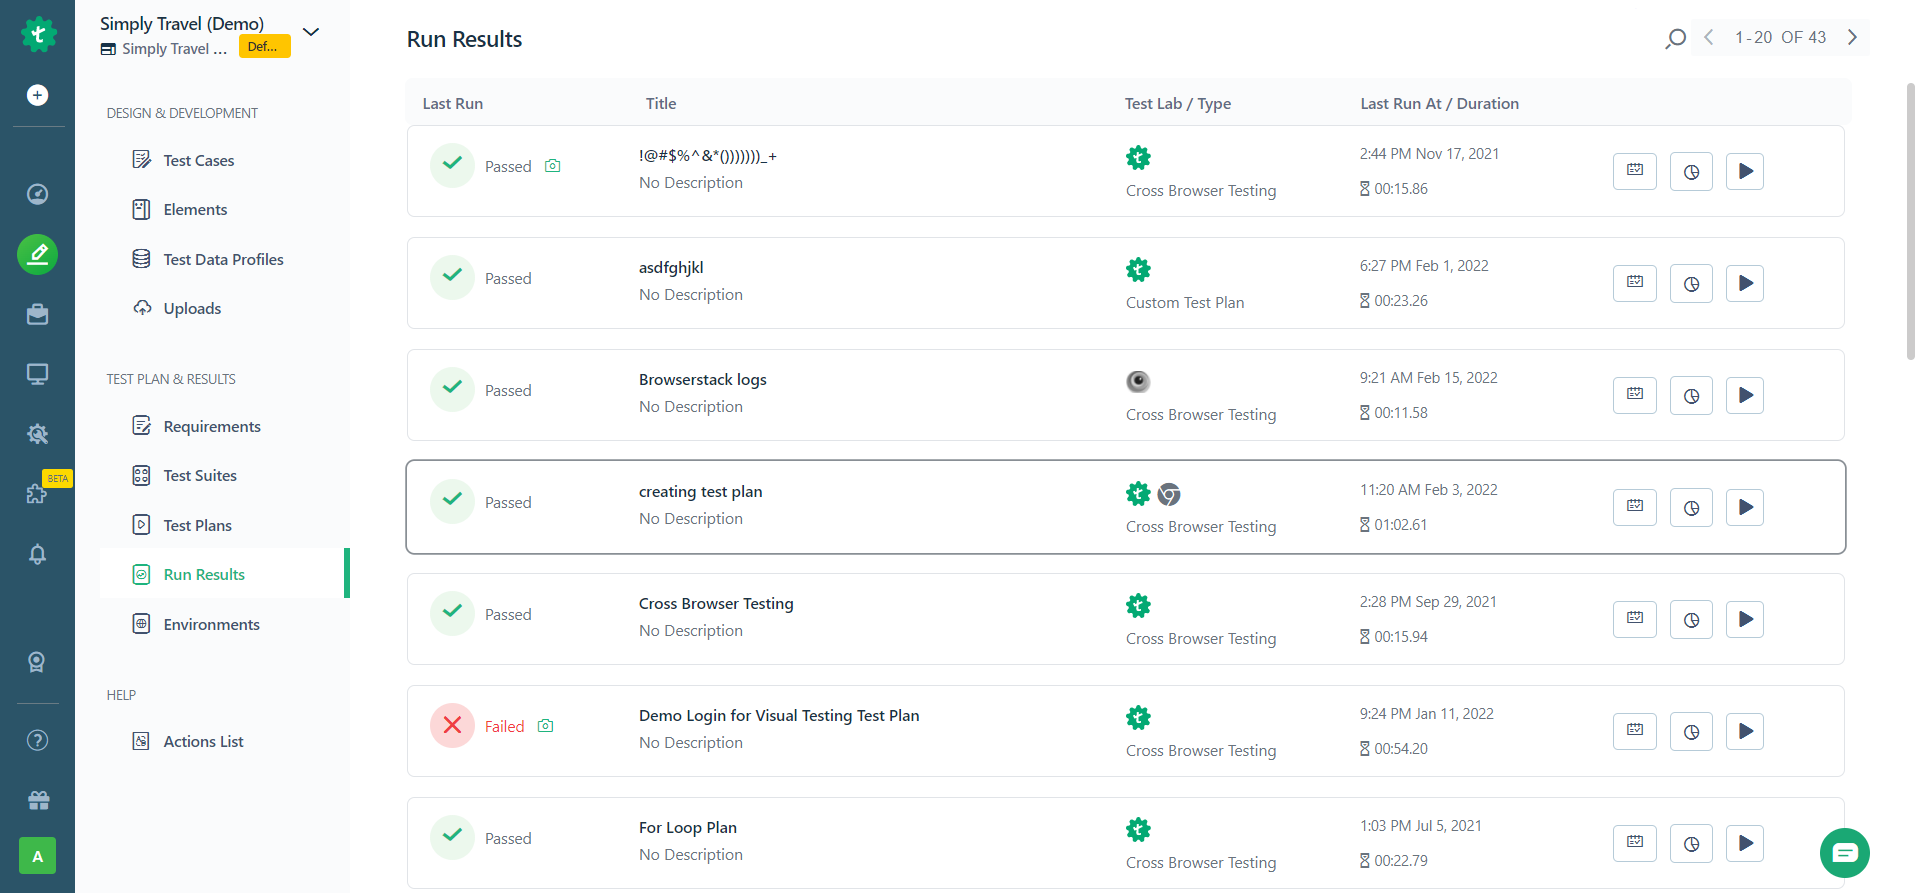
Task: Click the '9:24 PM Jan 11, 2022' timestamp
Action: (x=1426, y=713)
